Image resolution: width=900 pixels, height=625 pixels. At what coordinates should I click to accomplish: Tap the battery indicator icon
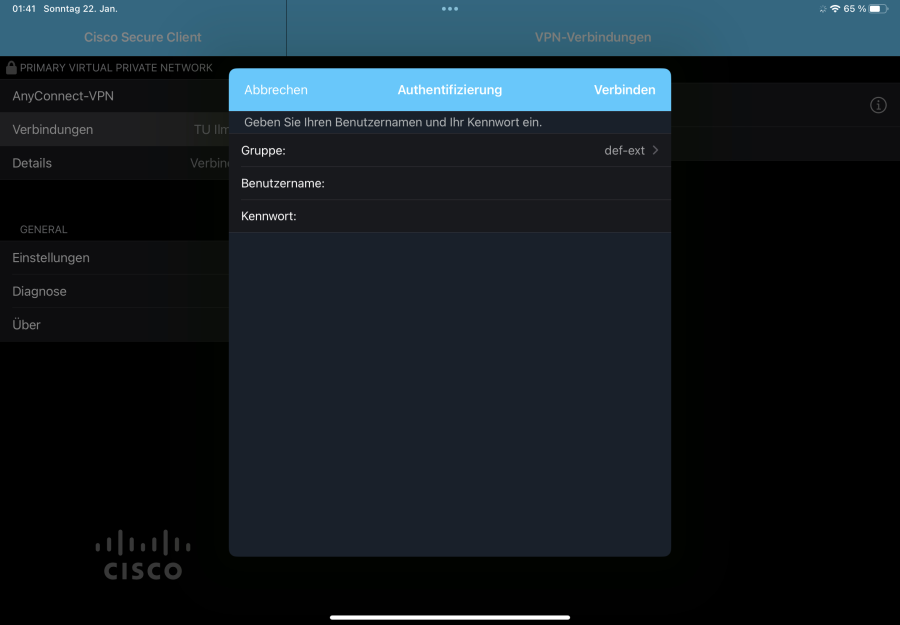coord(878,9)
